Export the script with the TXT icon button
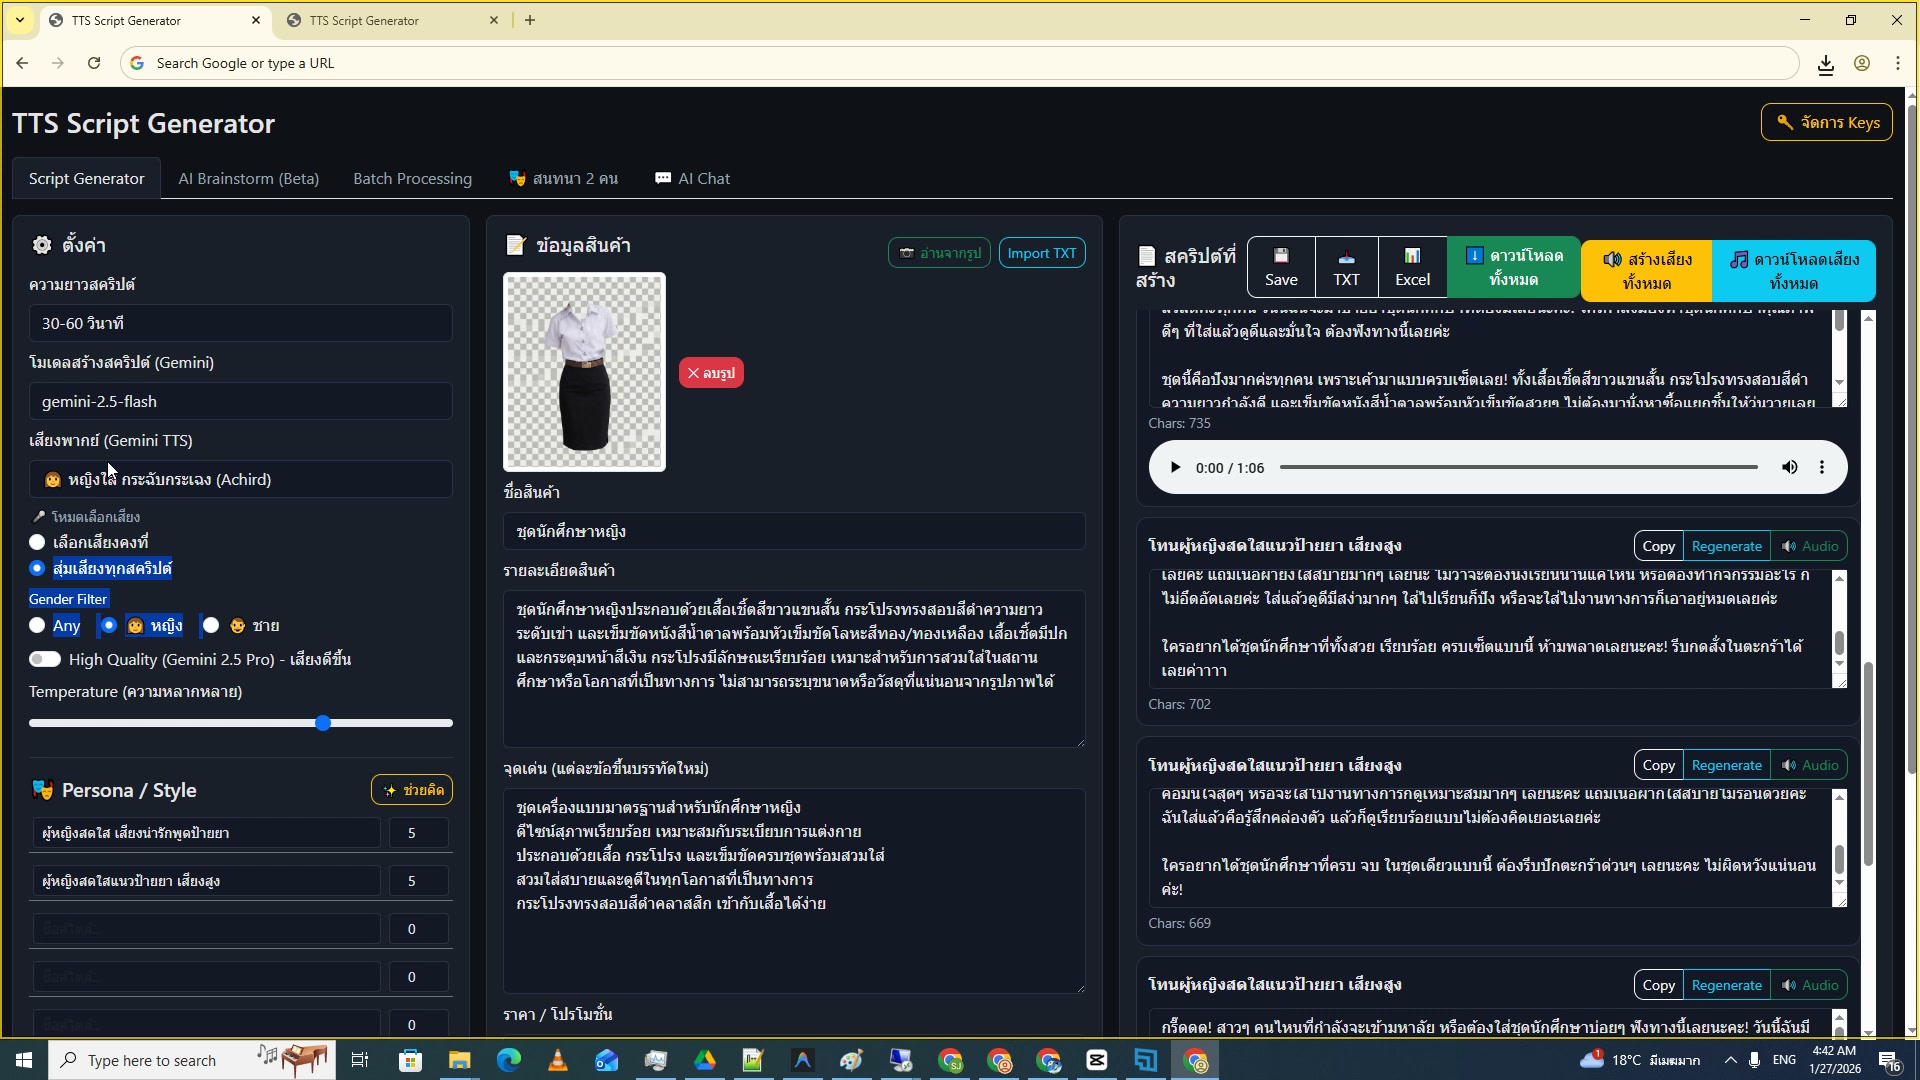The height and width of the screenshot is (1080, 1920). [1346, 267]
